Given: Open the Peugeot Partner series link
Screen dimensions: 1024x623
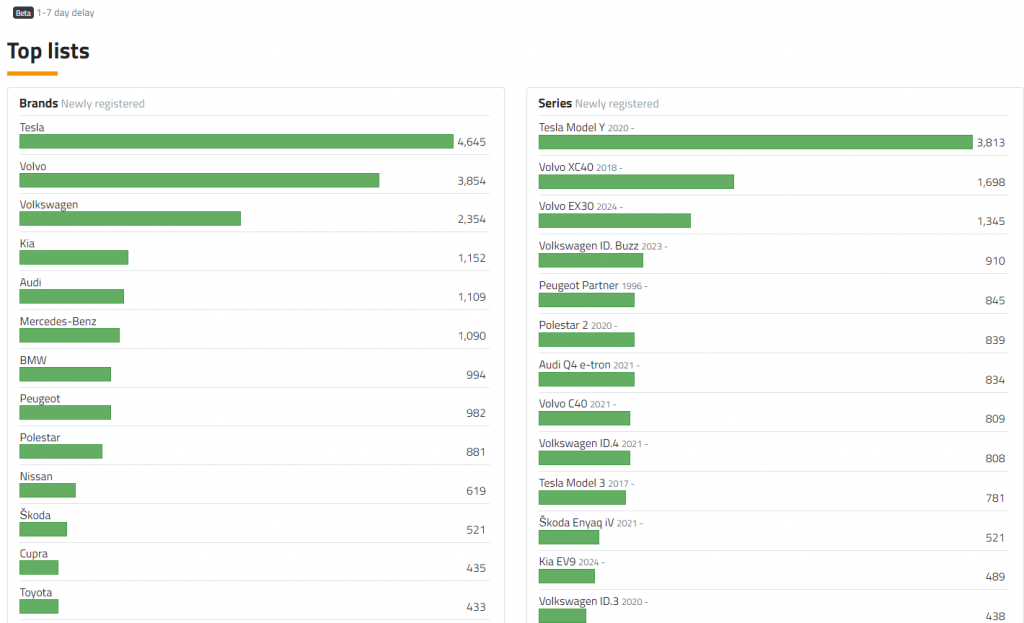Looking at the screenshot, I should tap(578, 285).
